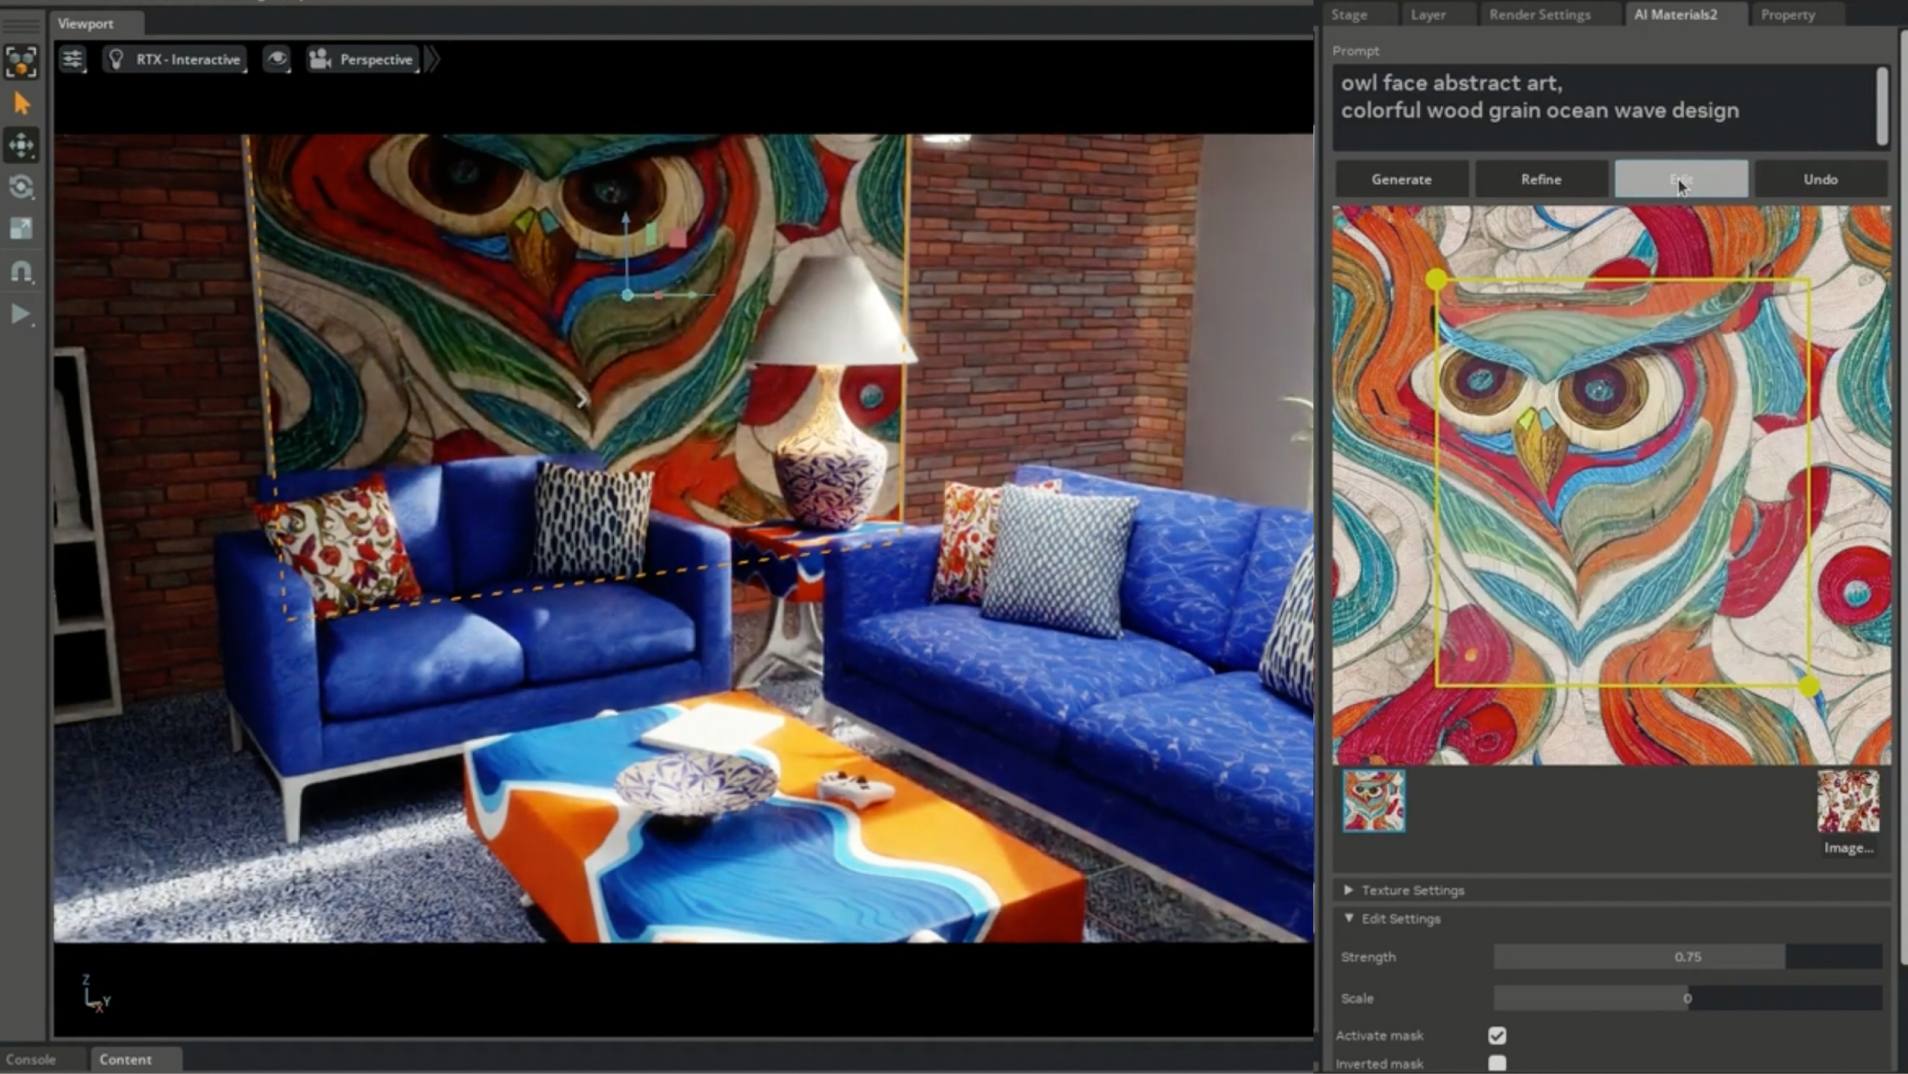Switch to the Property tab

tap(1787, 15)
